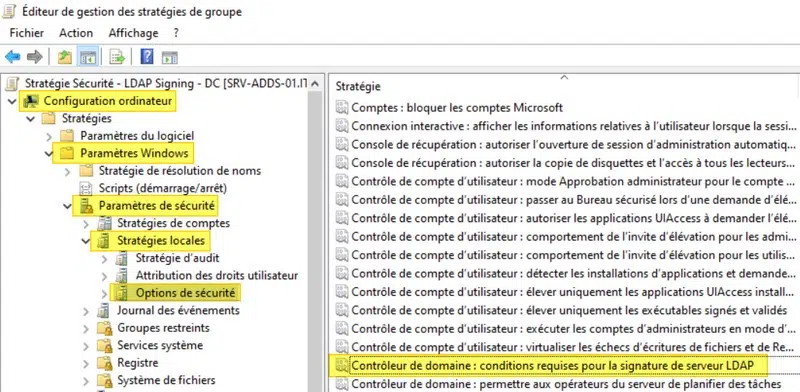Open the Fichier menu
Screen dimensions: 800x392
(x=27, y=33)
